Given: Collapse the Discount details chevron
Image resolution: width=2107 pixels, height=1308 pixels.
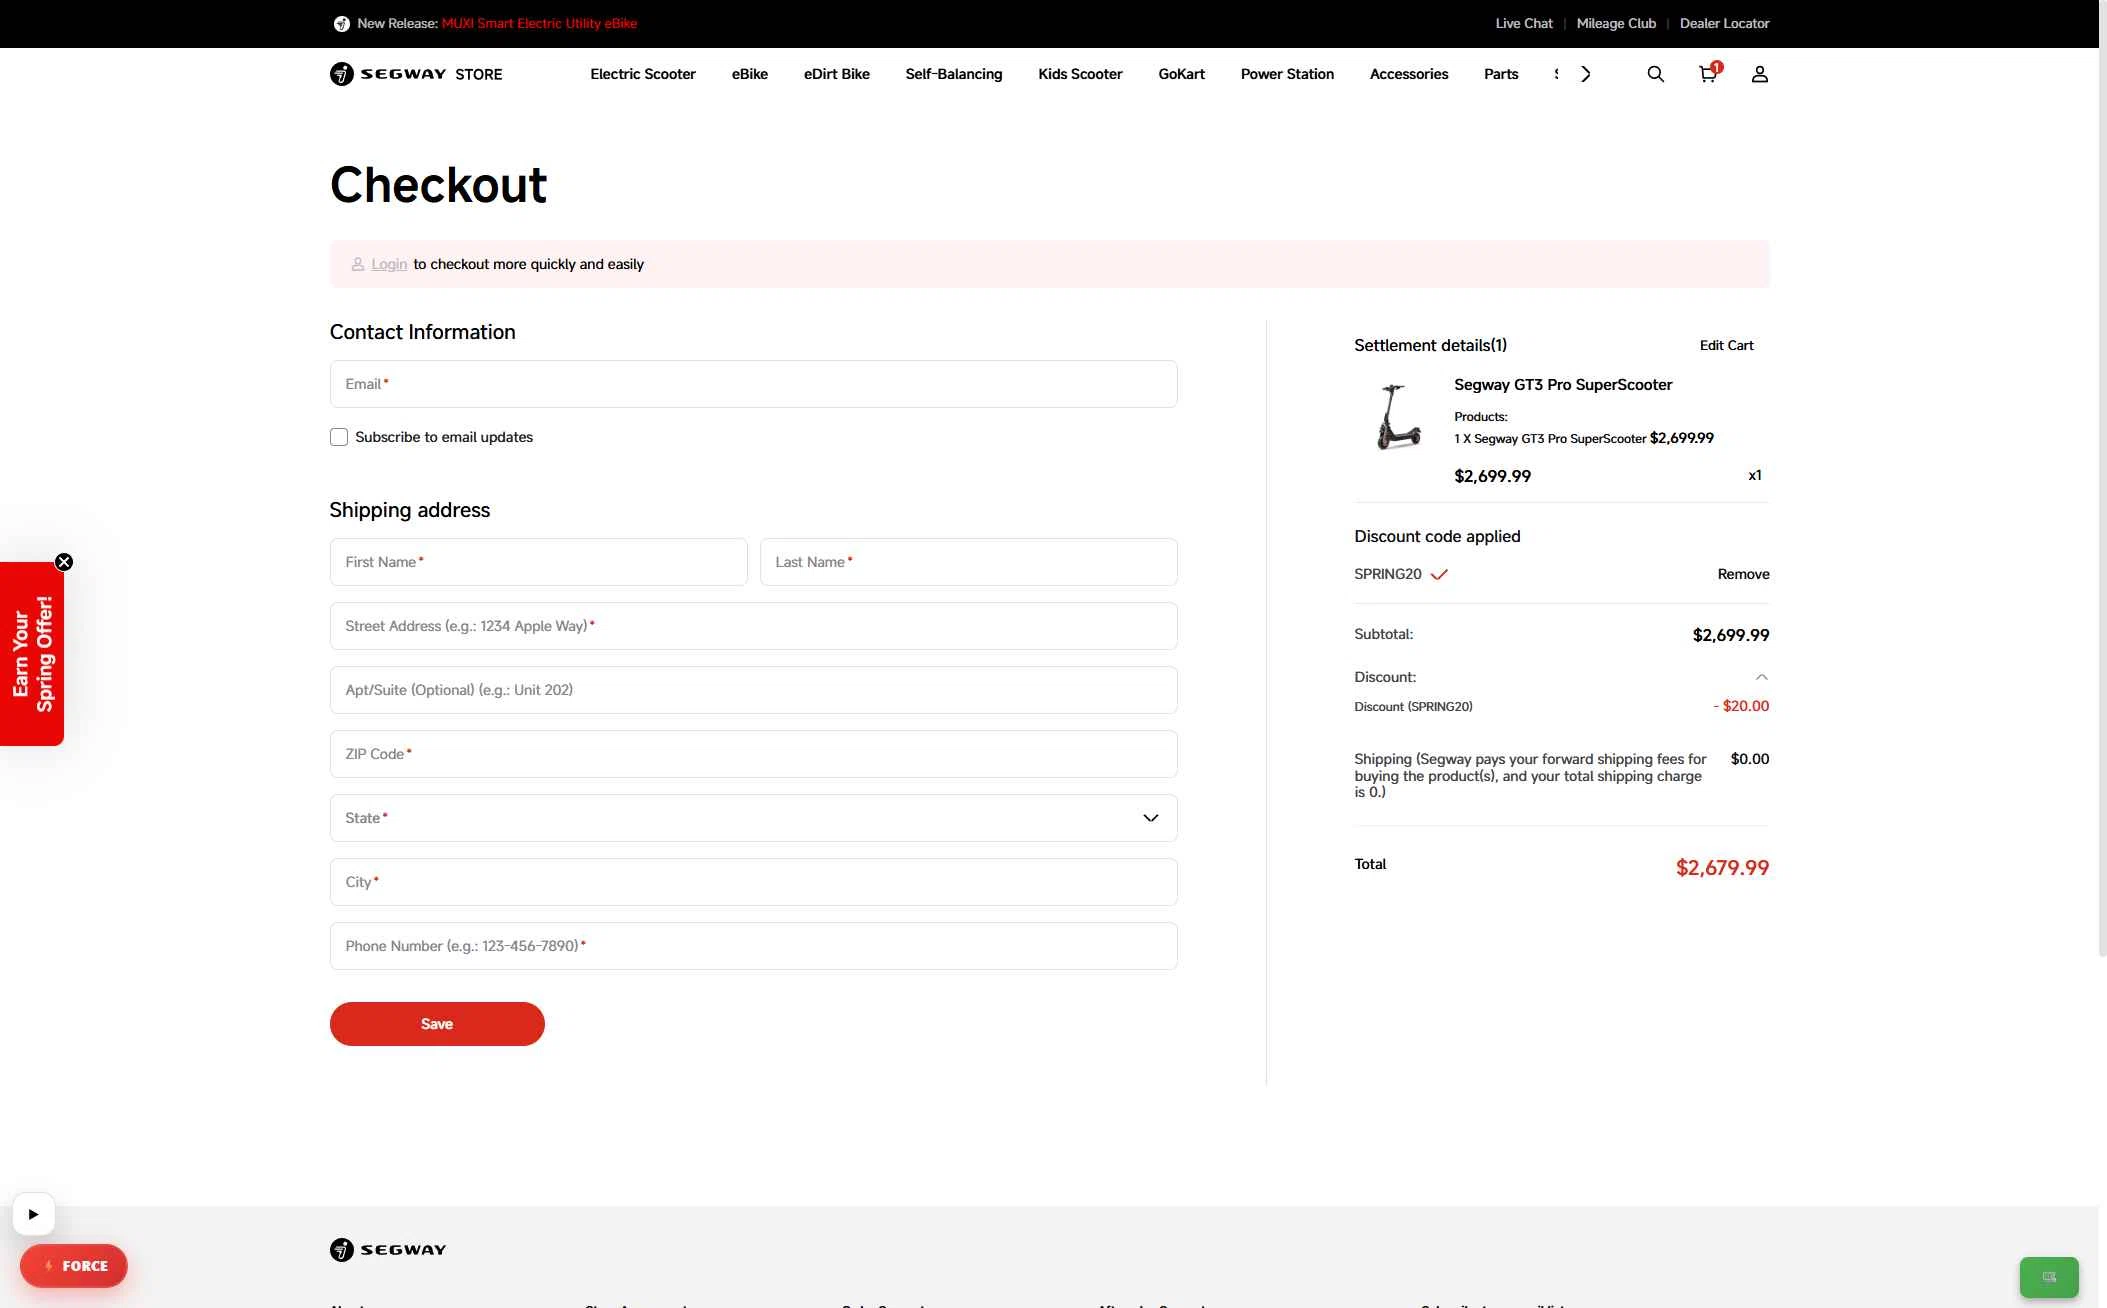Looking at the screenshot, I should tap(1761, 677).
